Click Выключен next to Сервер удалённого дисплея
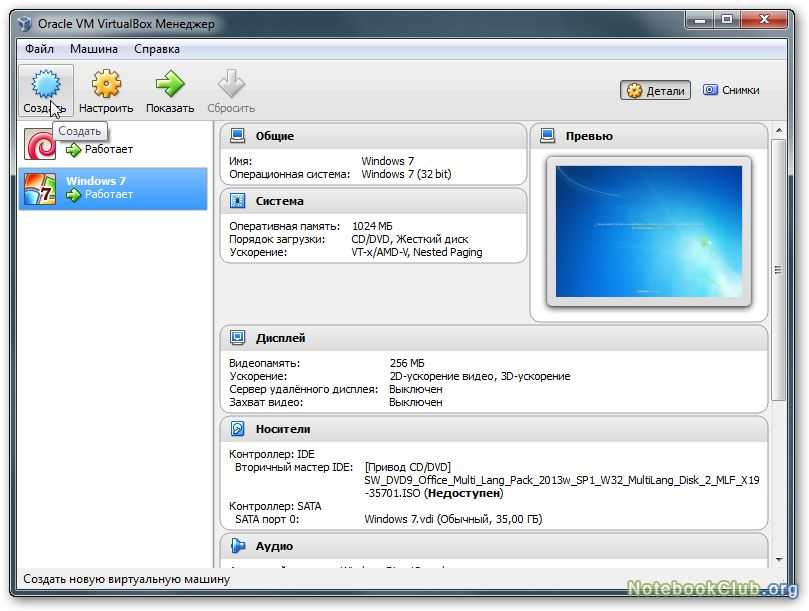 coord(416,390)
